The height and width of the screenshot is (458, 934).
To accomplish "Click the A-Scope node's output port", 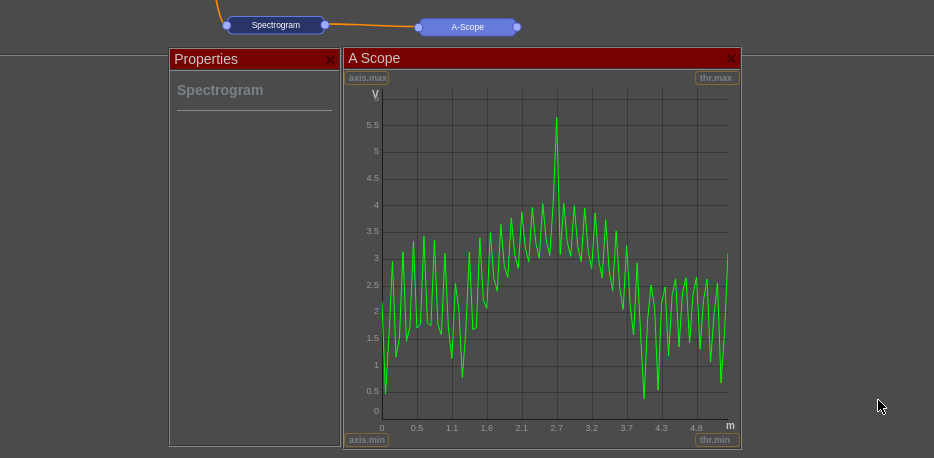I will pyautogui.click(x=517, y=27).
